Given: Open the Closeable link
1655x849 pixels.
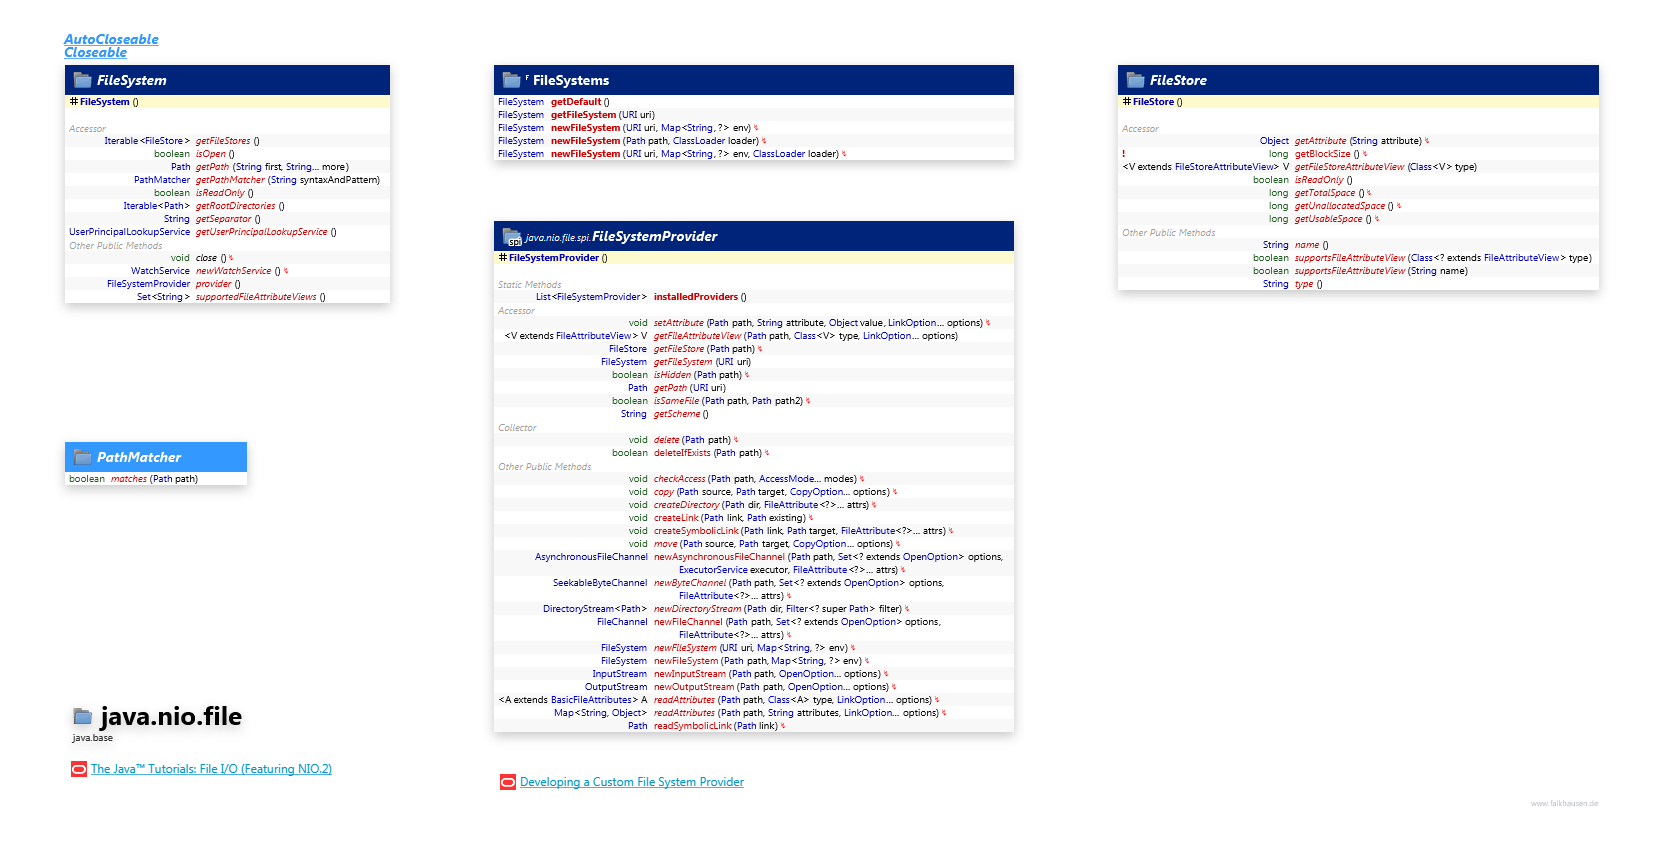Looking at the screenshot, I should (95, 52).
